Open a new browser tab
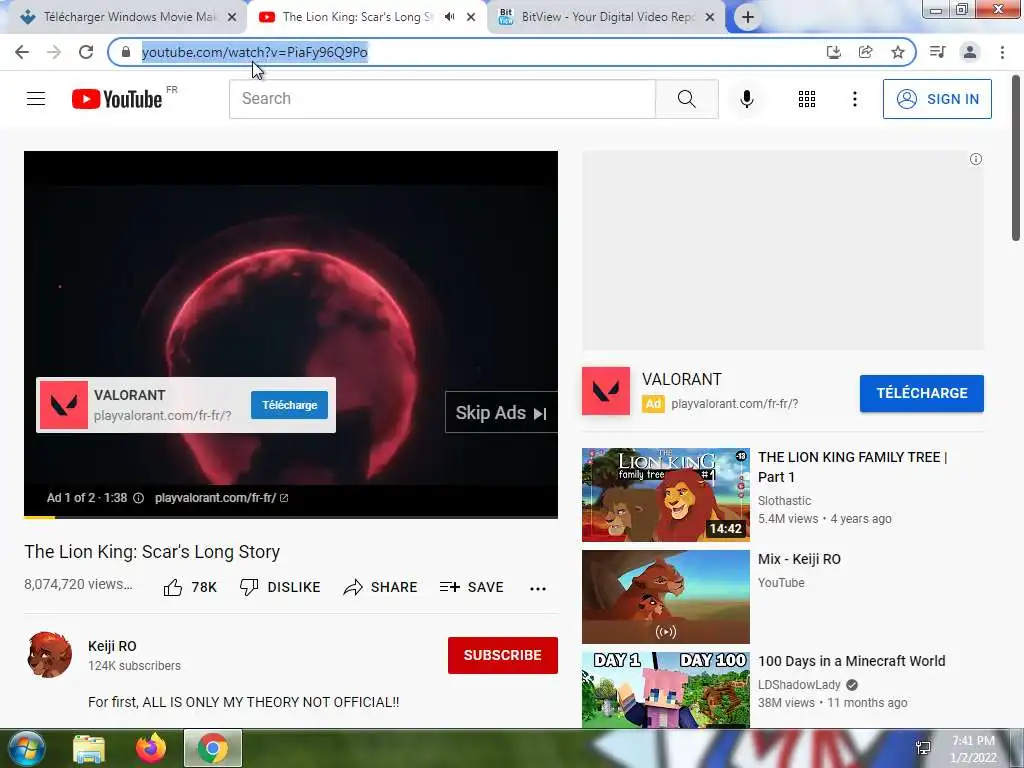 (x=748, y=17)
